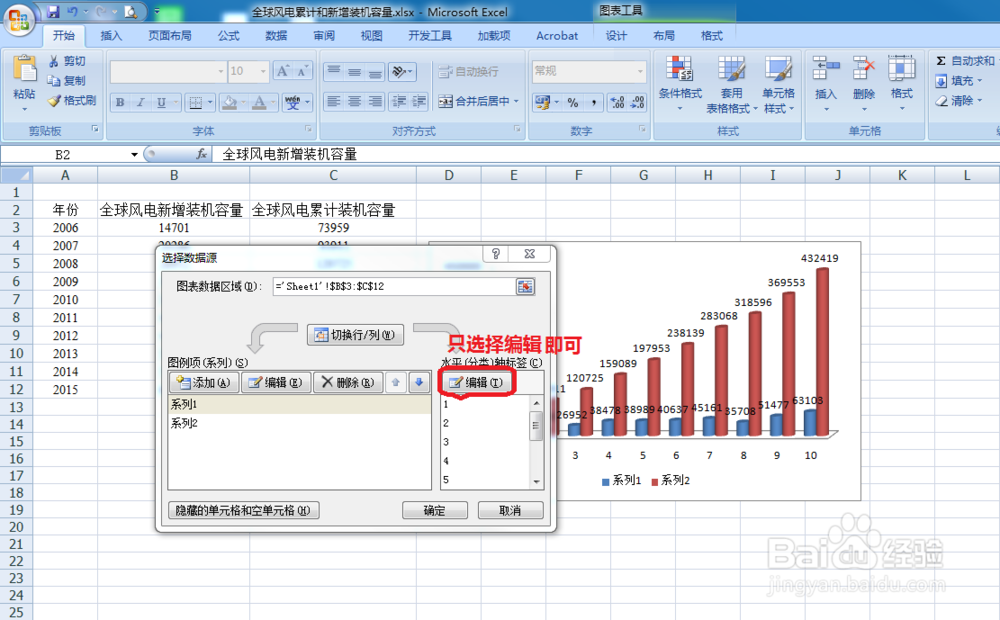Open the fill color bucket
Image resolution: width=1000 pixels, height=620 pixels.
tap(229, 102)
